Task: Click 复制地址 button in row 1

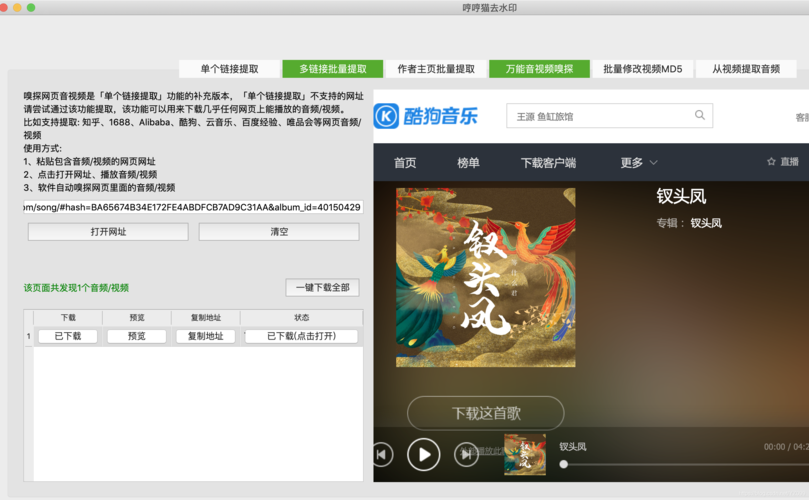Action: pyautogui.click(x=205, y=336)
